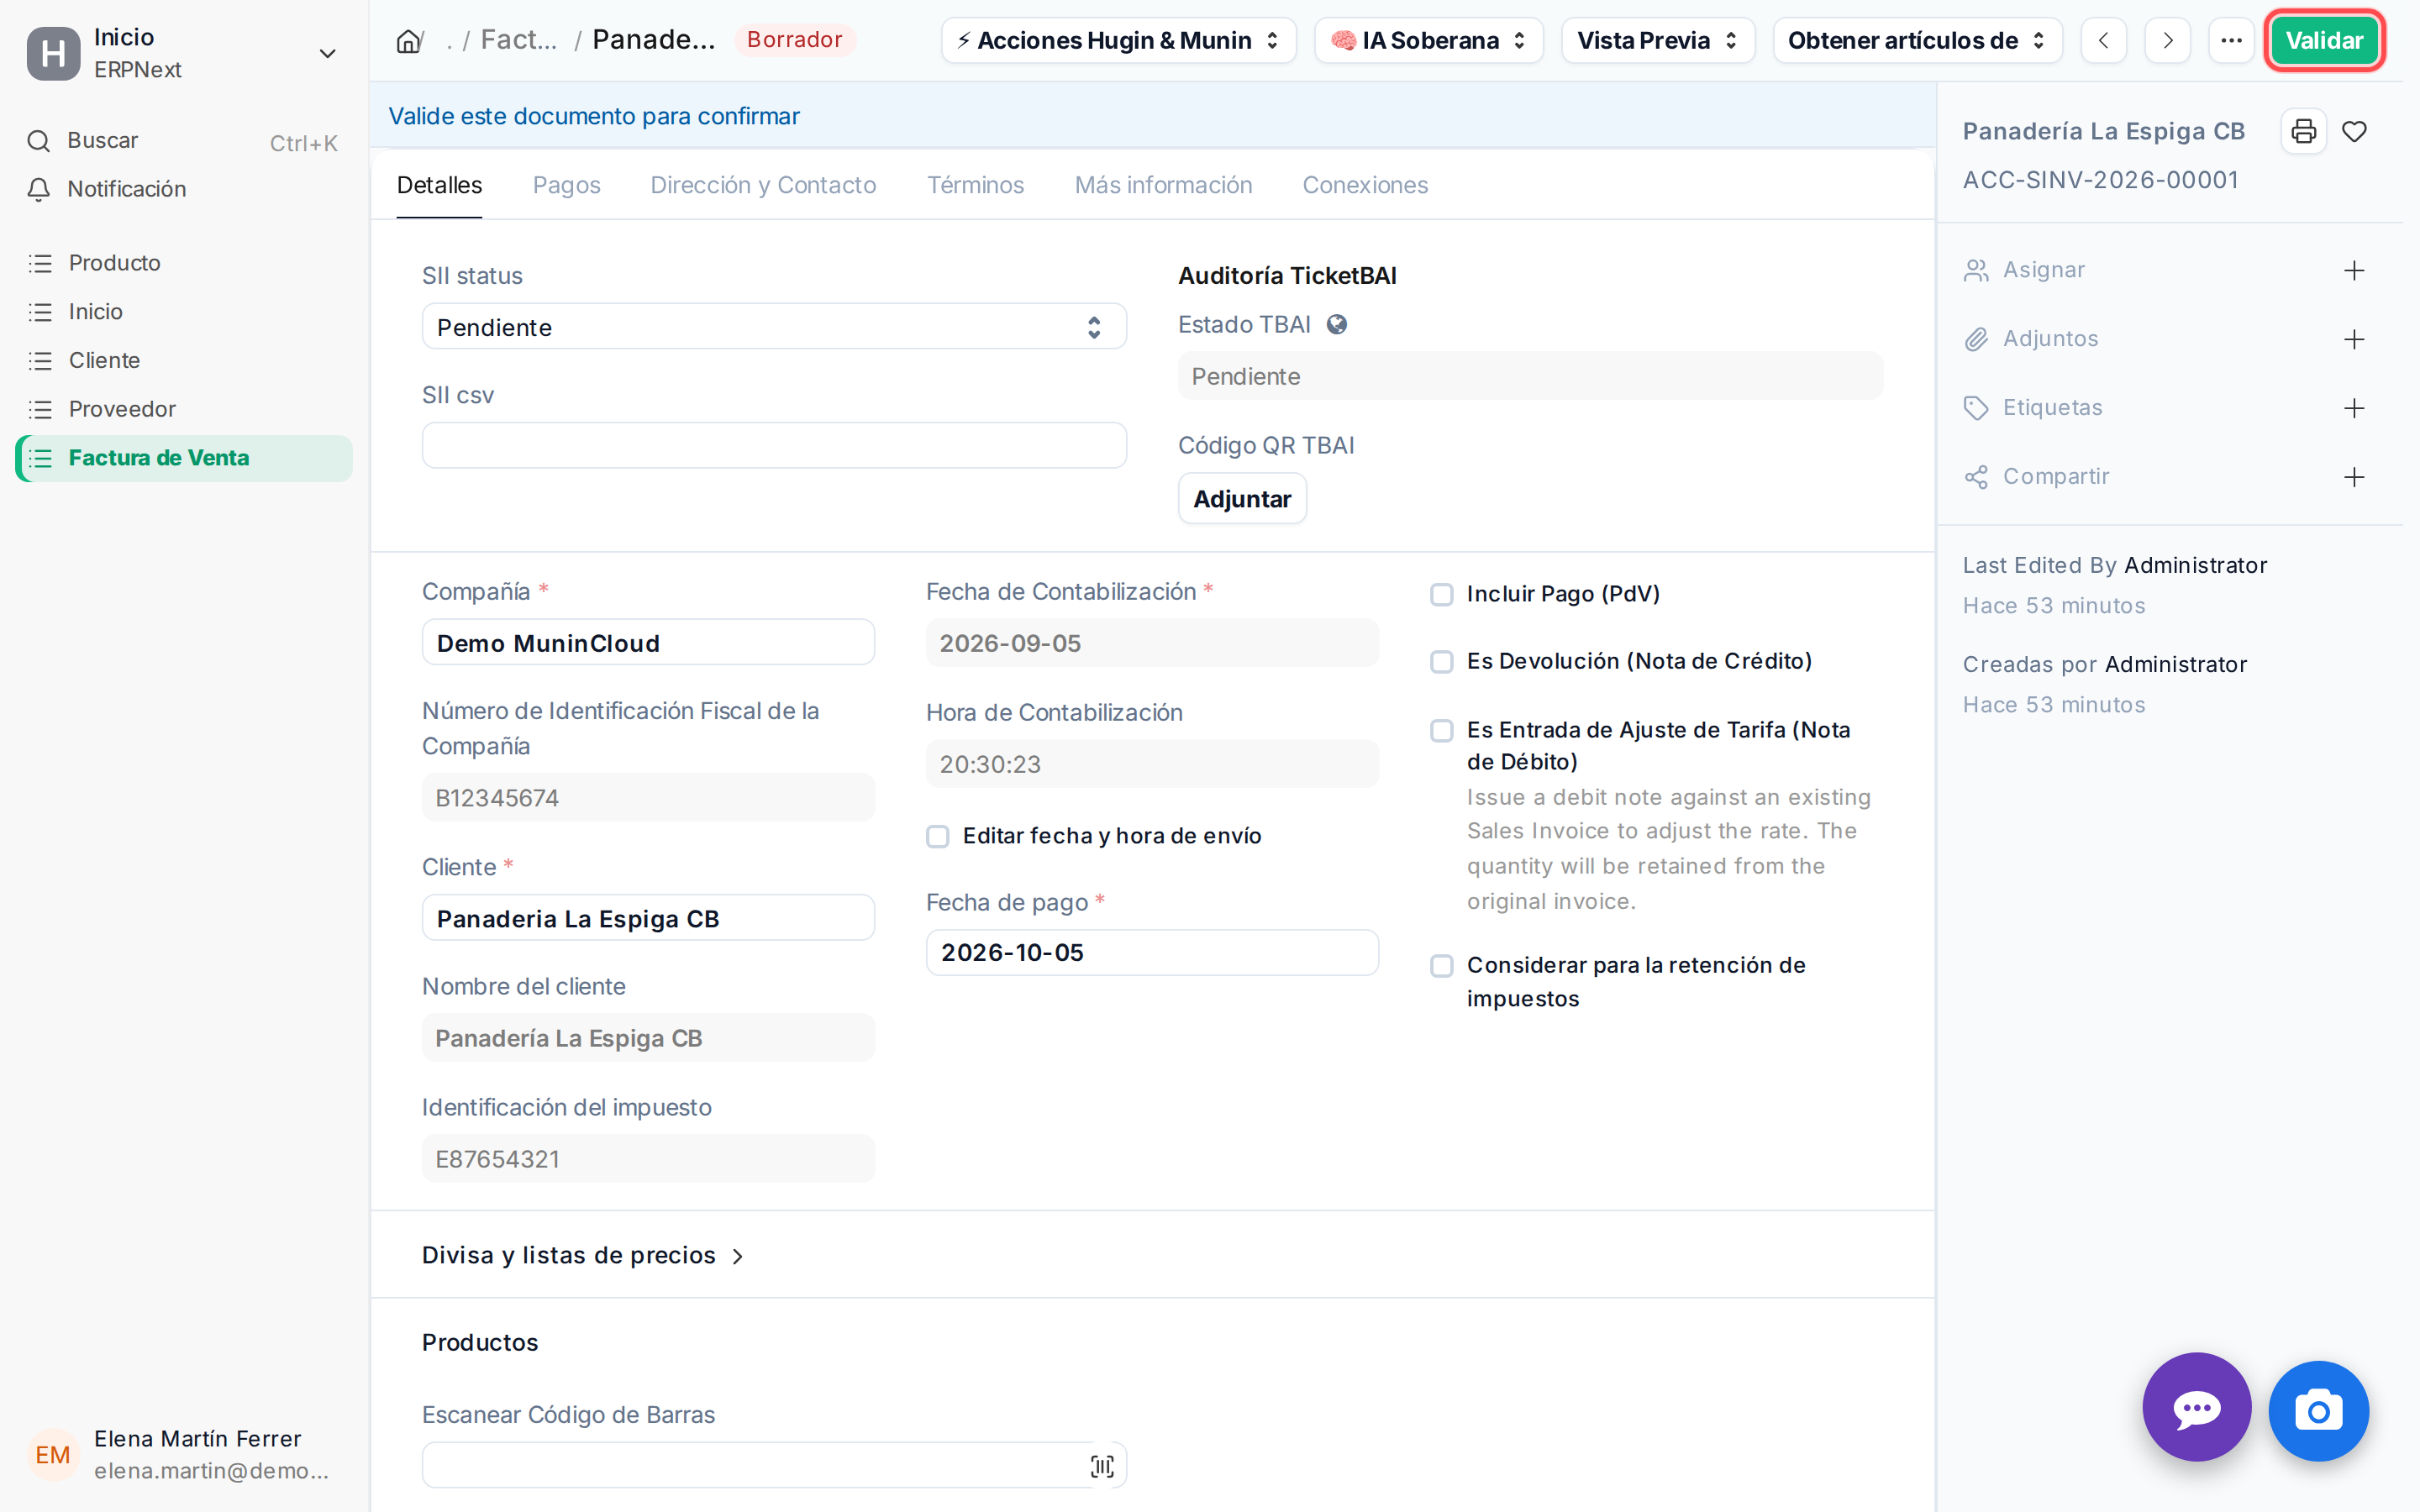Open Acciones Hugin & Munin dropdown
The width and height of the screenshot is (2420, 1512).
[x=1118, y=41]
